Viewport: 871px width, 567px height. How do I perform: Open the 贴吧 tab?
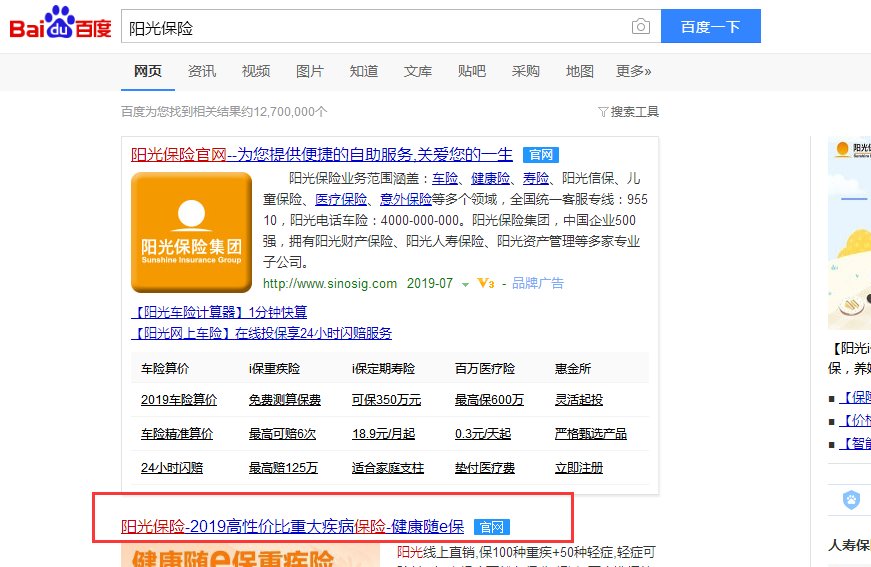click(472, 71)
